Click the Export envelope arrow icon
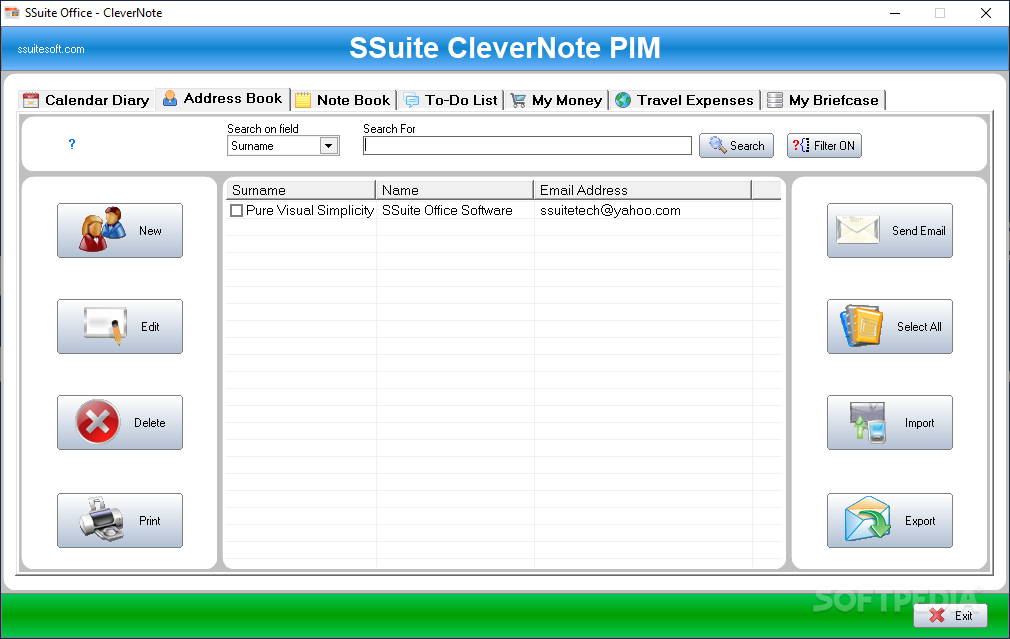The image size is (1010, 639). coord(868,519)
